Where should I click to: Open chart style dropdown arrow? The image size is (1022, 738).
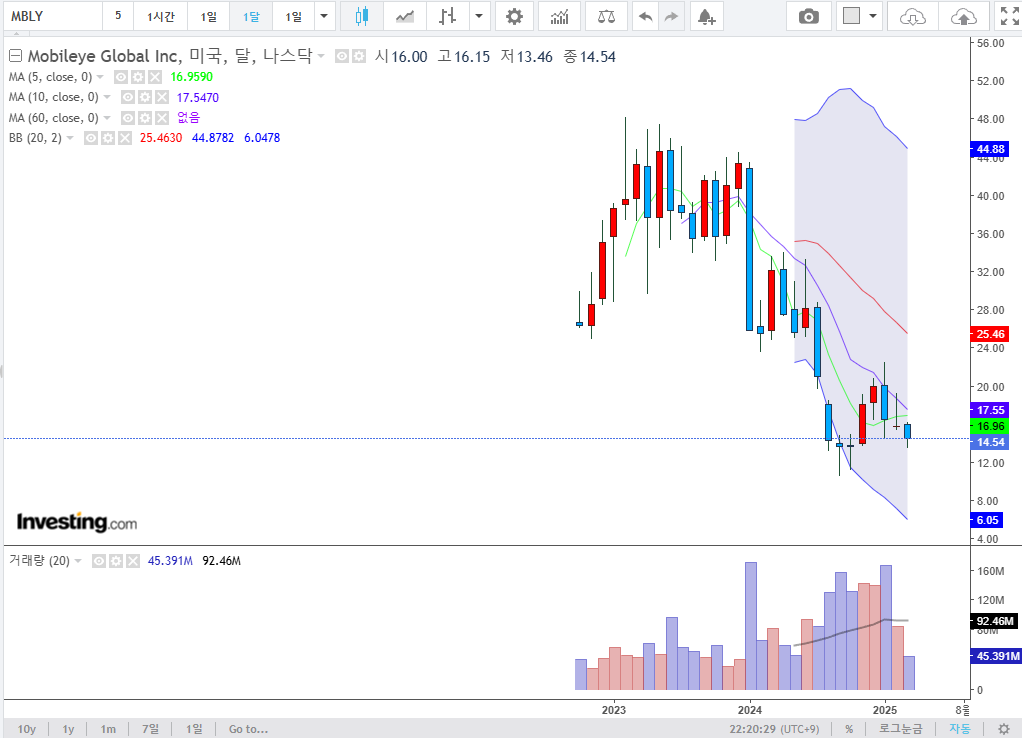tap(479, 16)
